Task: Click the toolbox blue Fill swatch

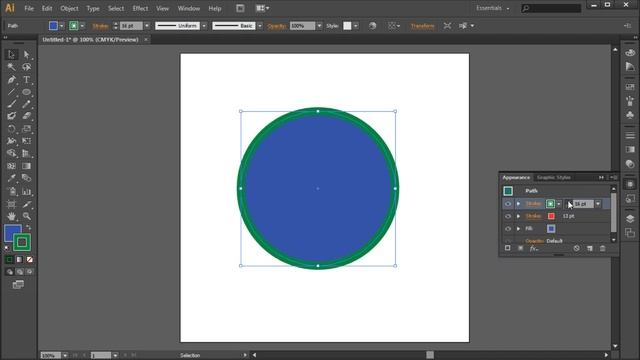Action: (x=12, y=233)
